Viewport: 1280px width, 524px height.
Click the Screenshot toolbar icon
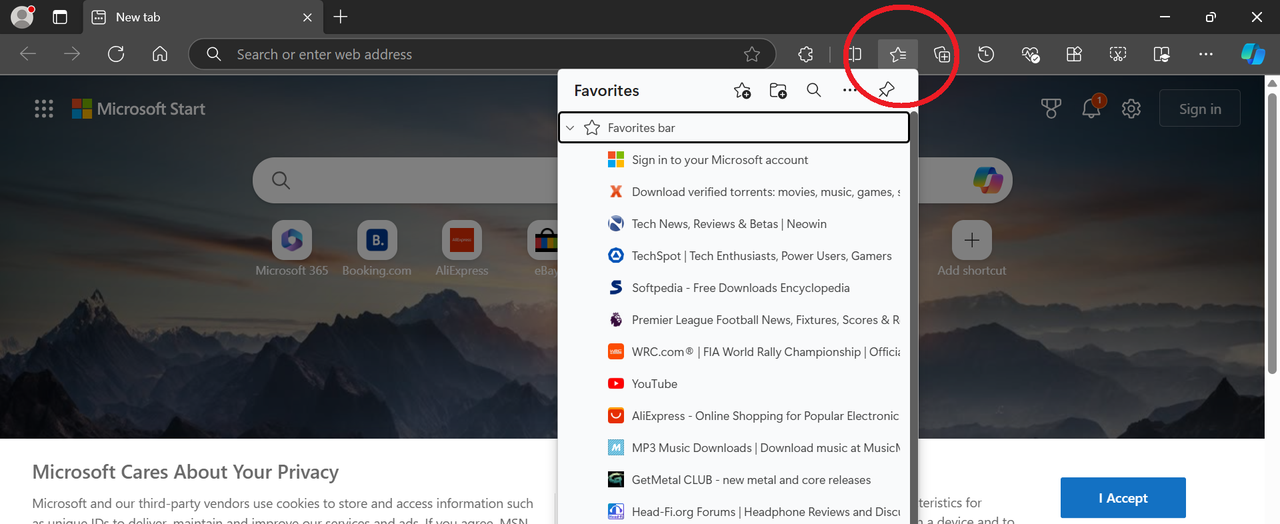tap(1118, 55)
